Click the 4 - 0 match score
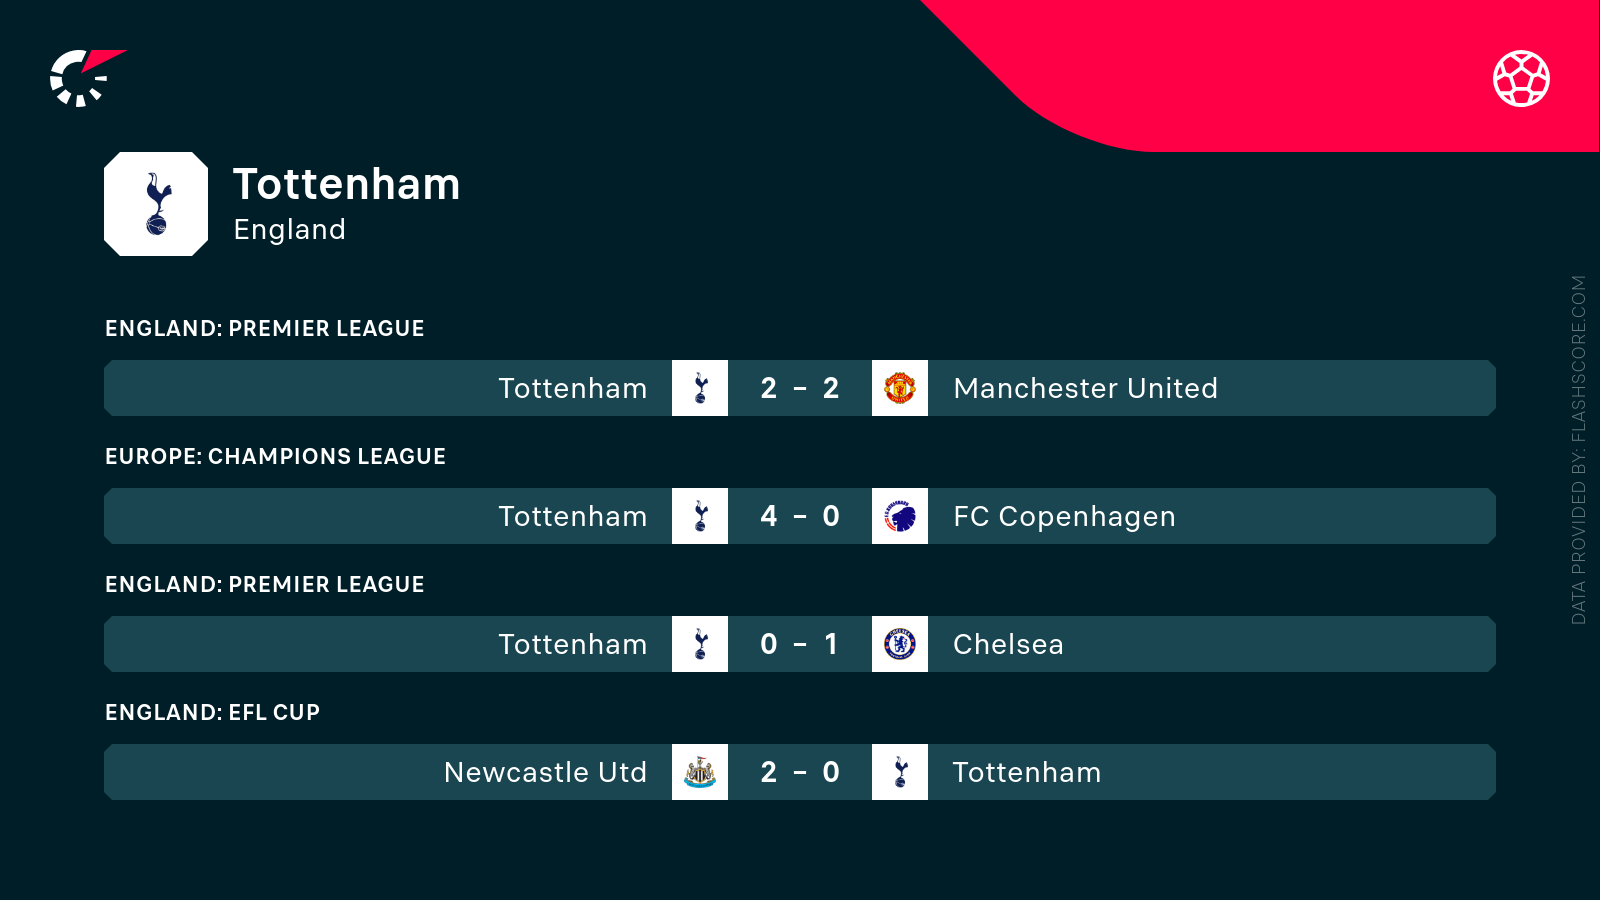This screenshot has height=900, width=1600. [x=800, y=516]
